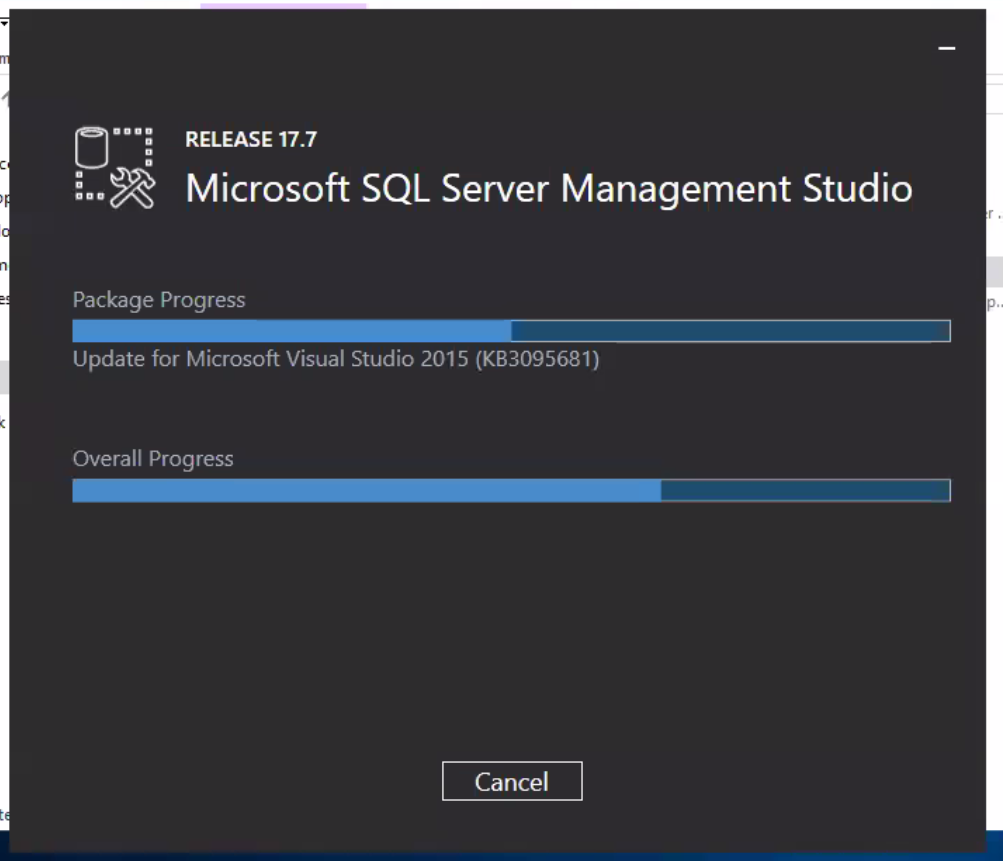This screenshot has height=861, width=1003.
Task: Select the Microsoft SQL Server Management Studio title
Action: [550, 186]
